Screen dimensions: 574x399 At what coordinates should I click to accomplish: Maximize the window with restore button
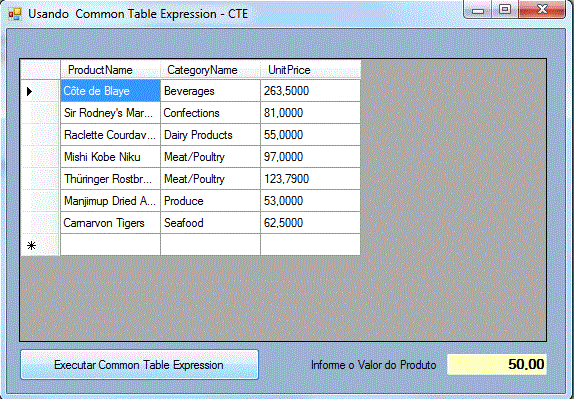pyautogui.click(x=505, y=9)
